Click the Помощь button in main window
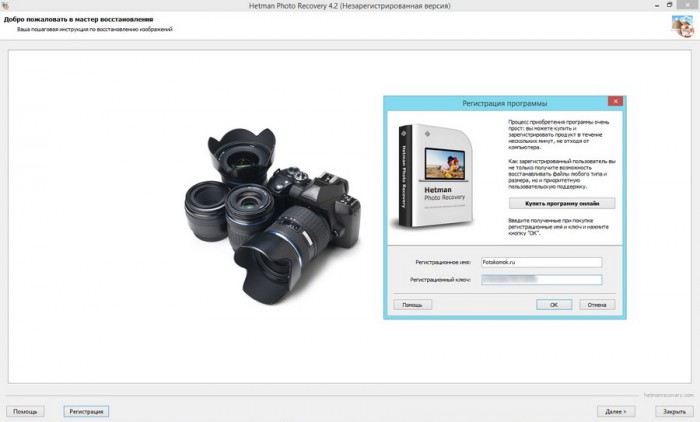 [25, 411]
